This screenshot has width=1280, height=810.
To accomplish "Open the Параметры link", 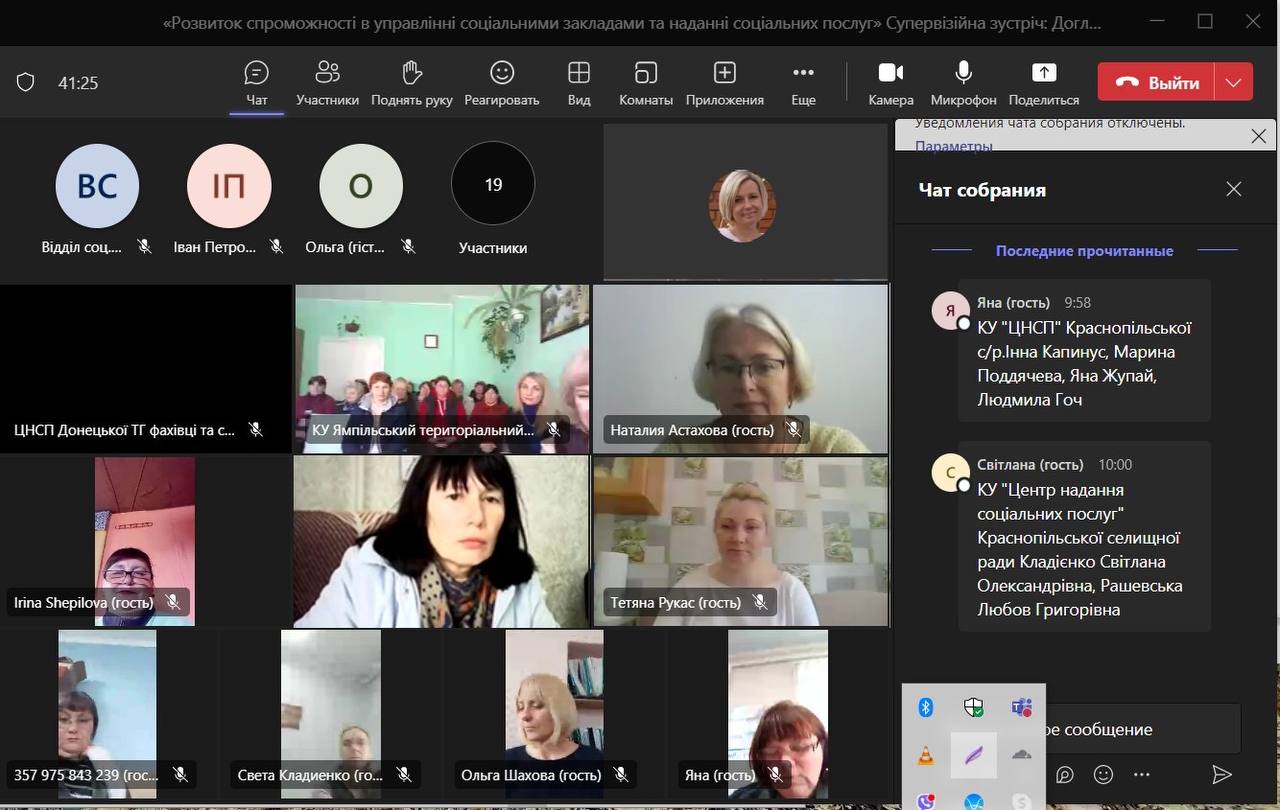I will tap(954, 146).
